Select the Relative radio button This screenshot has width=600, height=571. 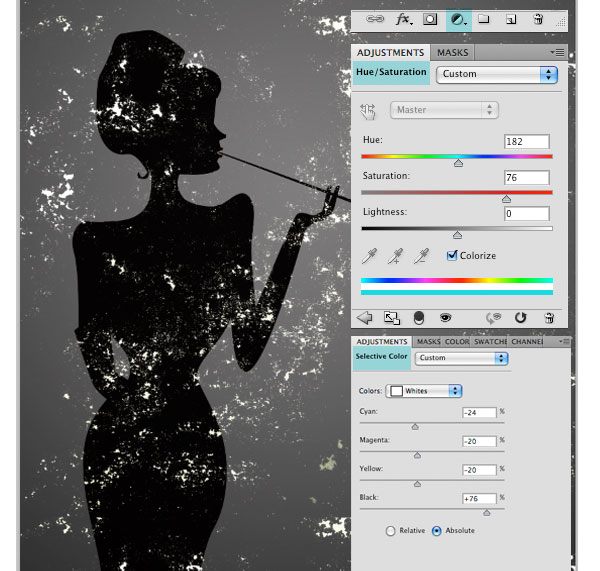391,531
